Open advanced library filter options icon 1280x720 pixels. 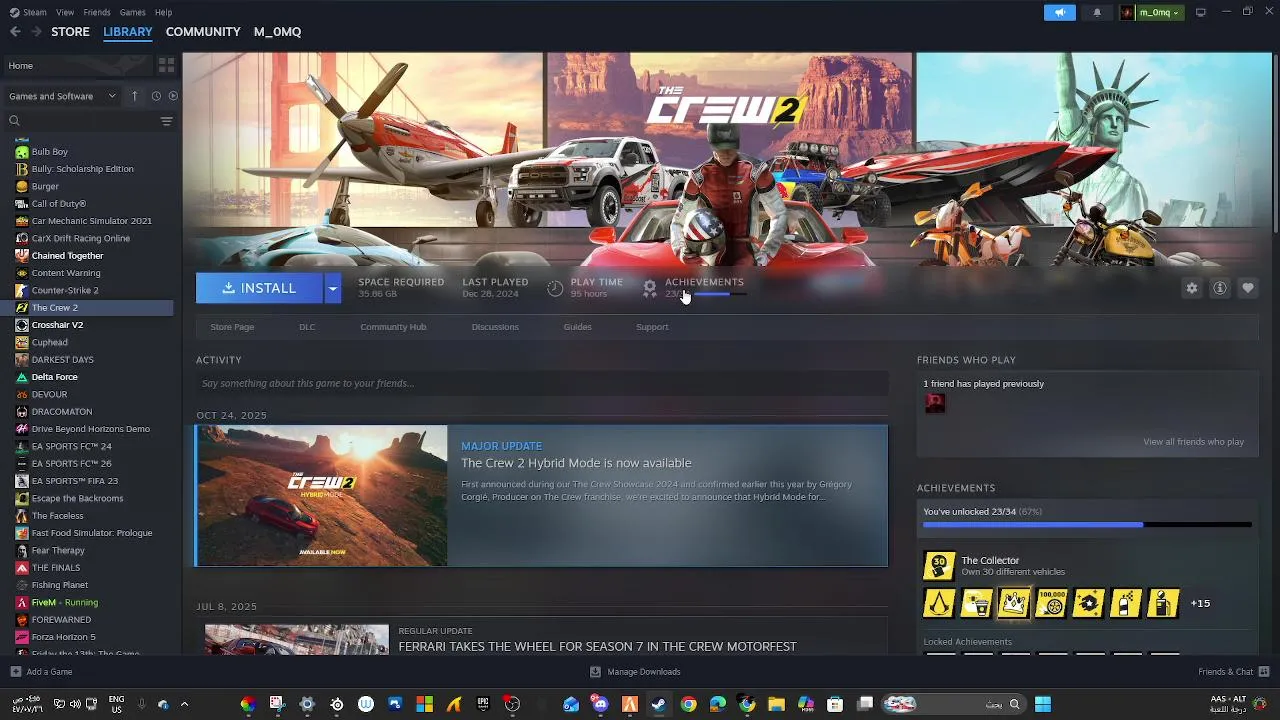pyautogui.click(x=166, y=121)
